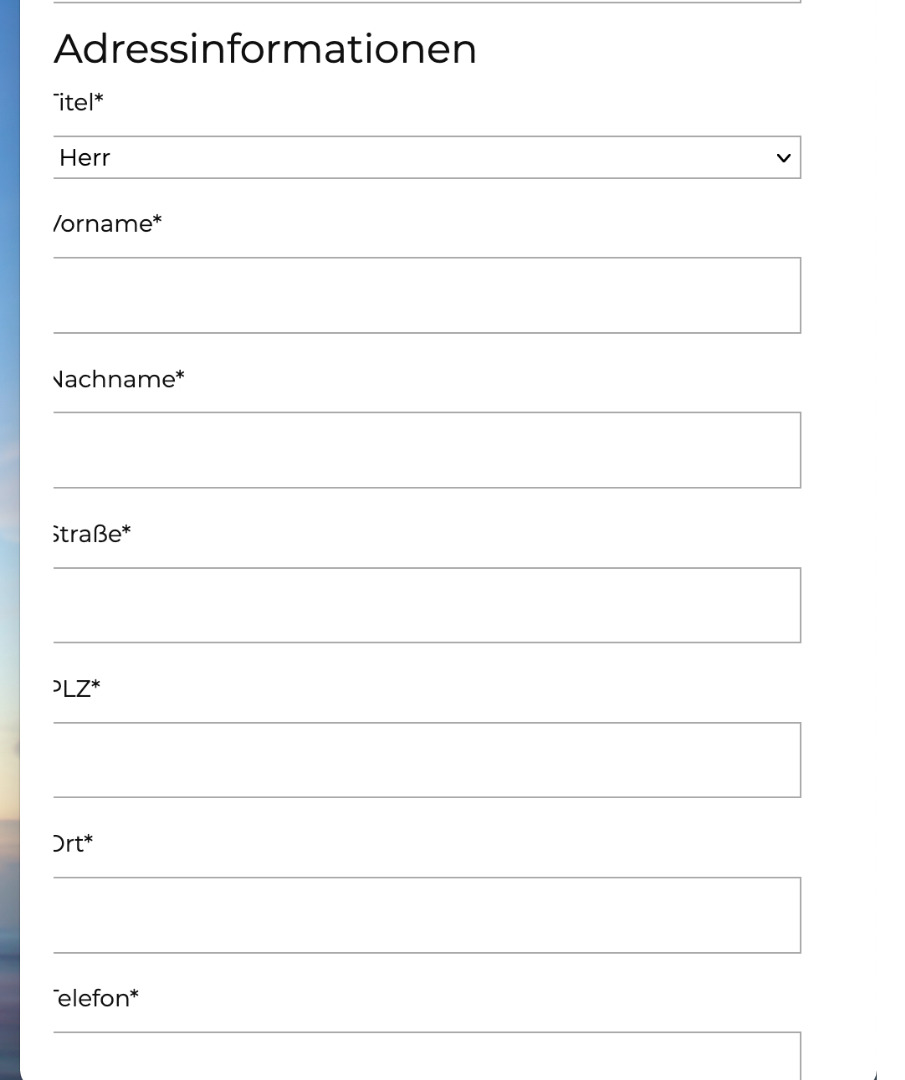This screenshot has height=1080, width=905.
Task: Click the Vorname* label text
Action: 106,224
